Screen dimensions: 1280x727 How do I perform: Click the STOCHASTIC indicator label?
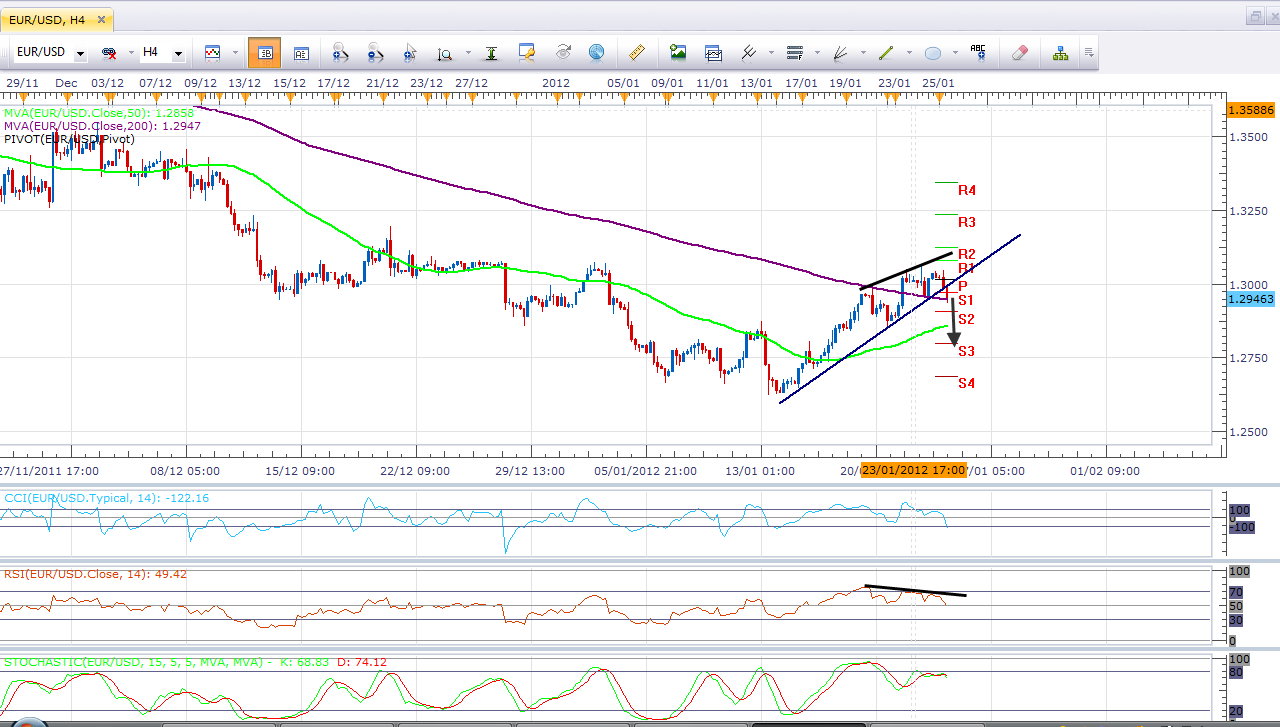pos(195,662)
